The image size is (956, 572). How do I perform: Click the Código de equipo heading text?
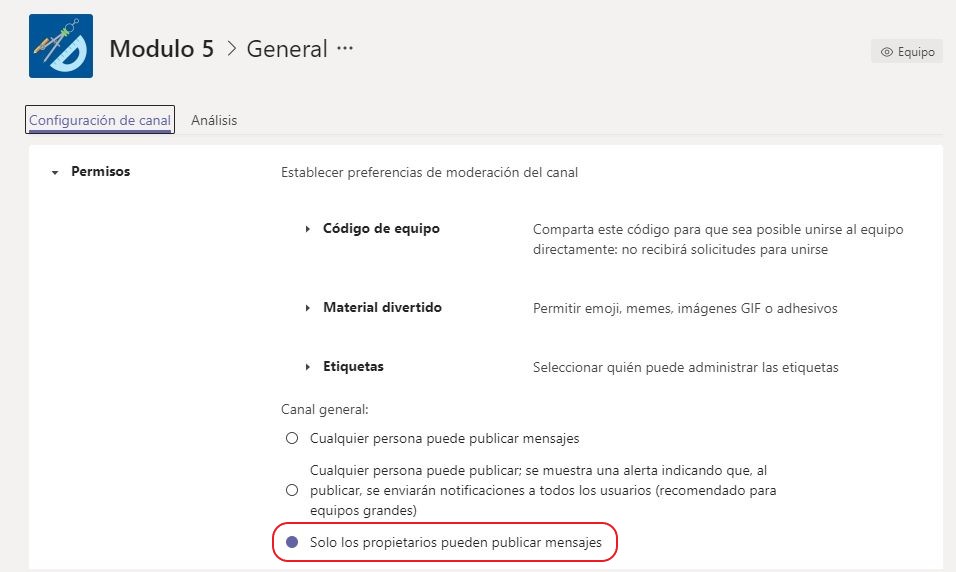click(x=381, y=228)
